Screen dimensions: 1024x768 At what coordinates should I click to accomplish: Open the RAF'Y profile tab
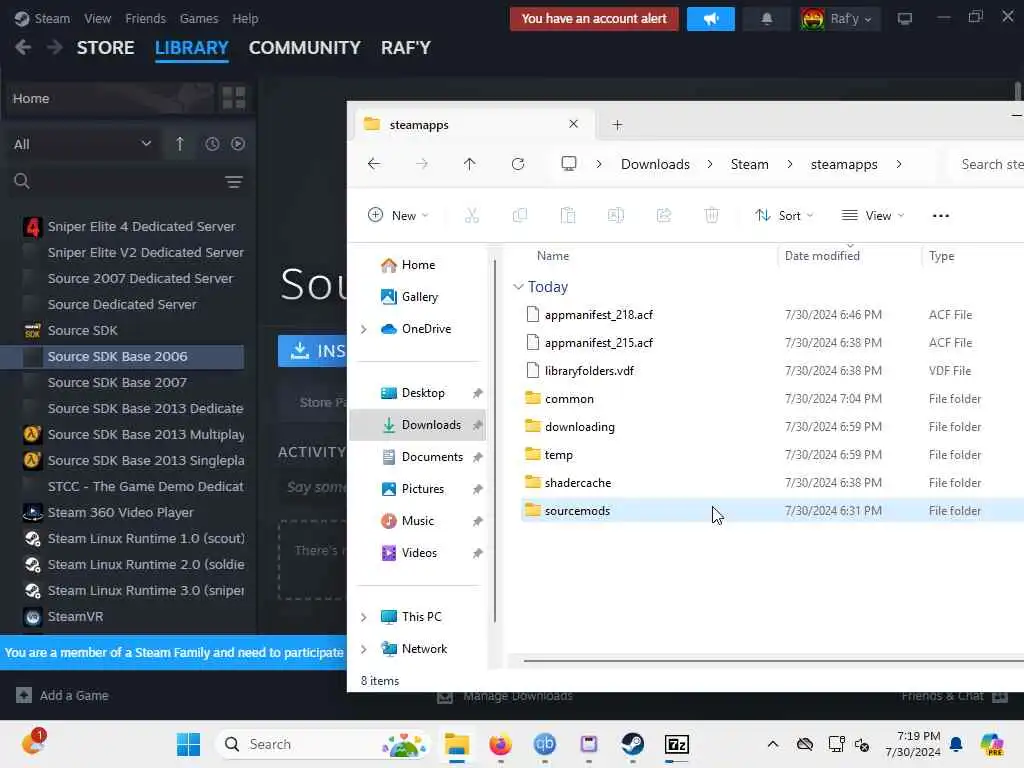pos(406,48)
